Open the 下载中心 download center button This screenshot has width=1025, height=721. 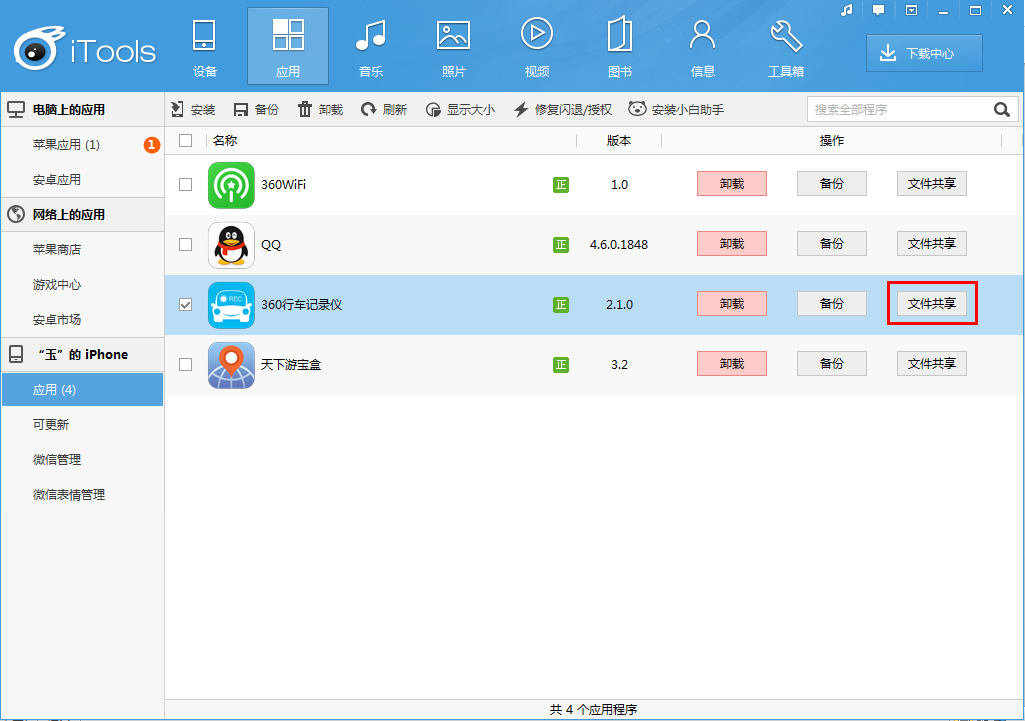click(924, 54)
